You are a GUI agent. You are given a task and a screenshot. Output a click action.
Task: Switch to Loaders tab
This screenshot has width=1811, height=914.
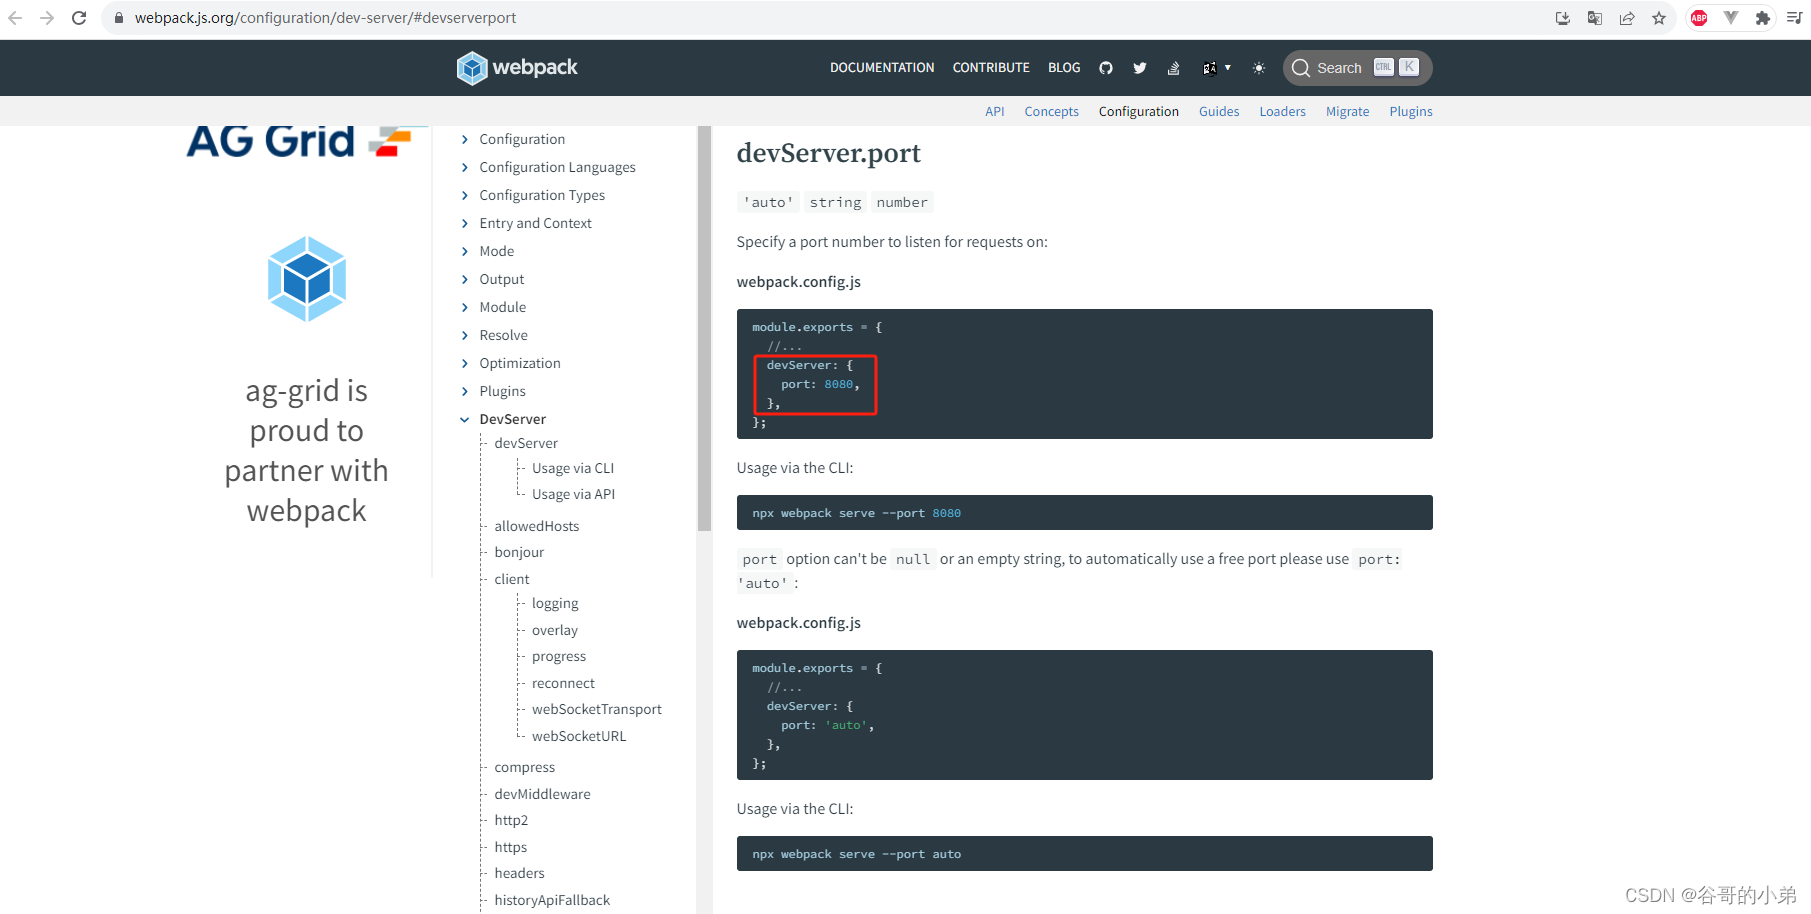[x=1282, y=111]
